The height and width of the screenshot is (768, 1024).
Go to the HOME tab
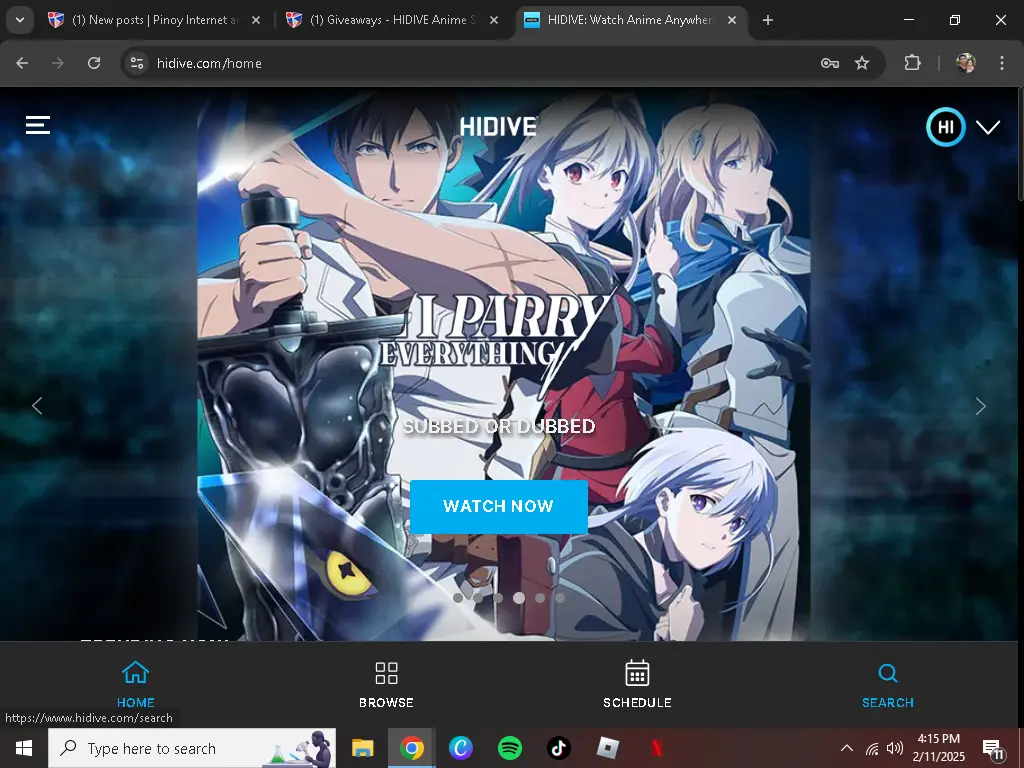(x=136, y=684)
